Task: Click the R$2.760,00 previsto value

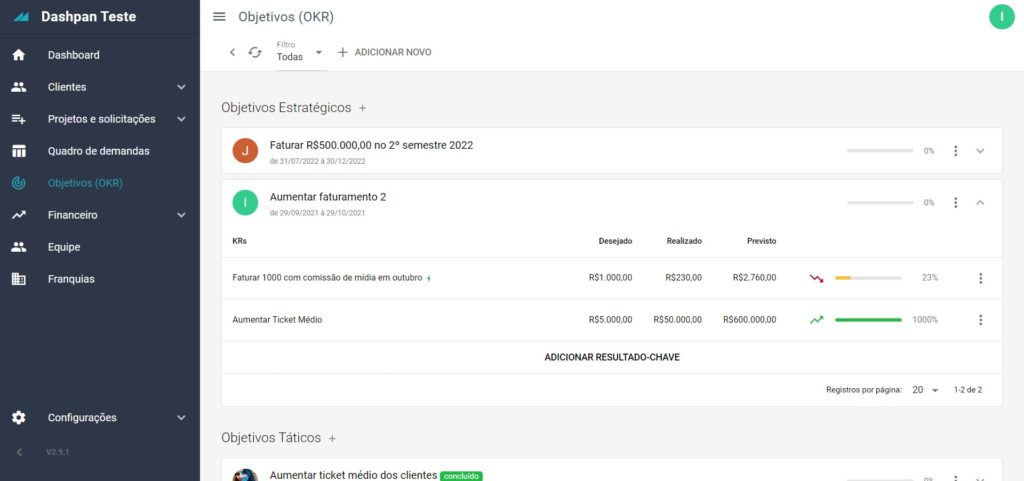Action: point(755,278)
